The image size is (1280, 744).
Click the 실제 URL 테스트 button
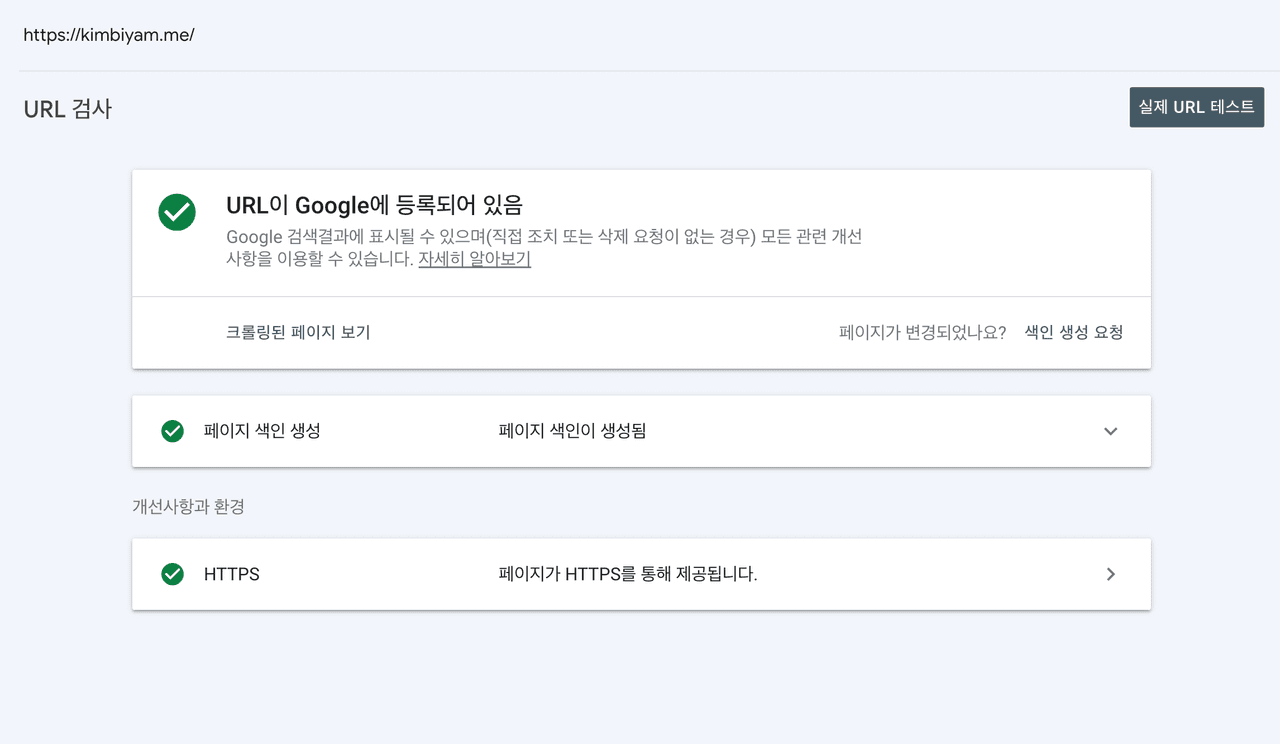click(1196, 107)
